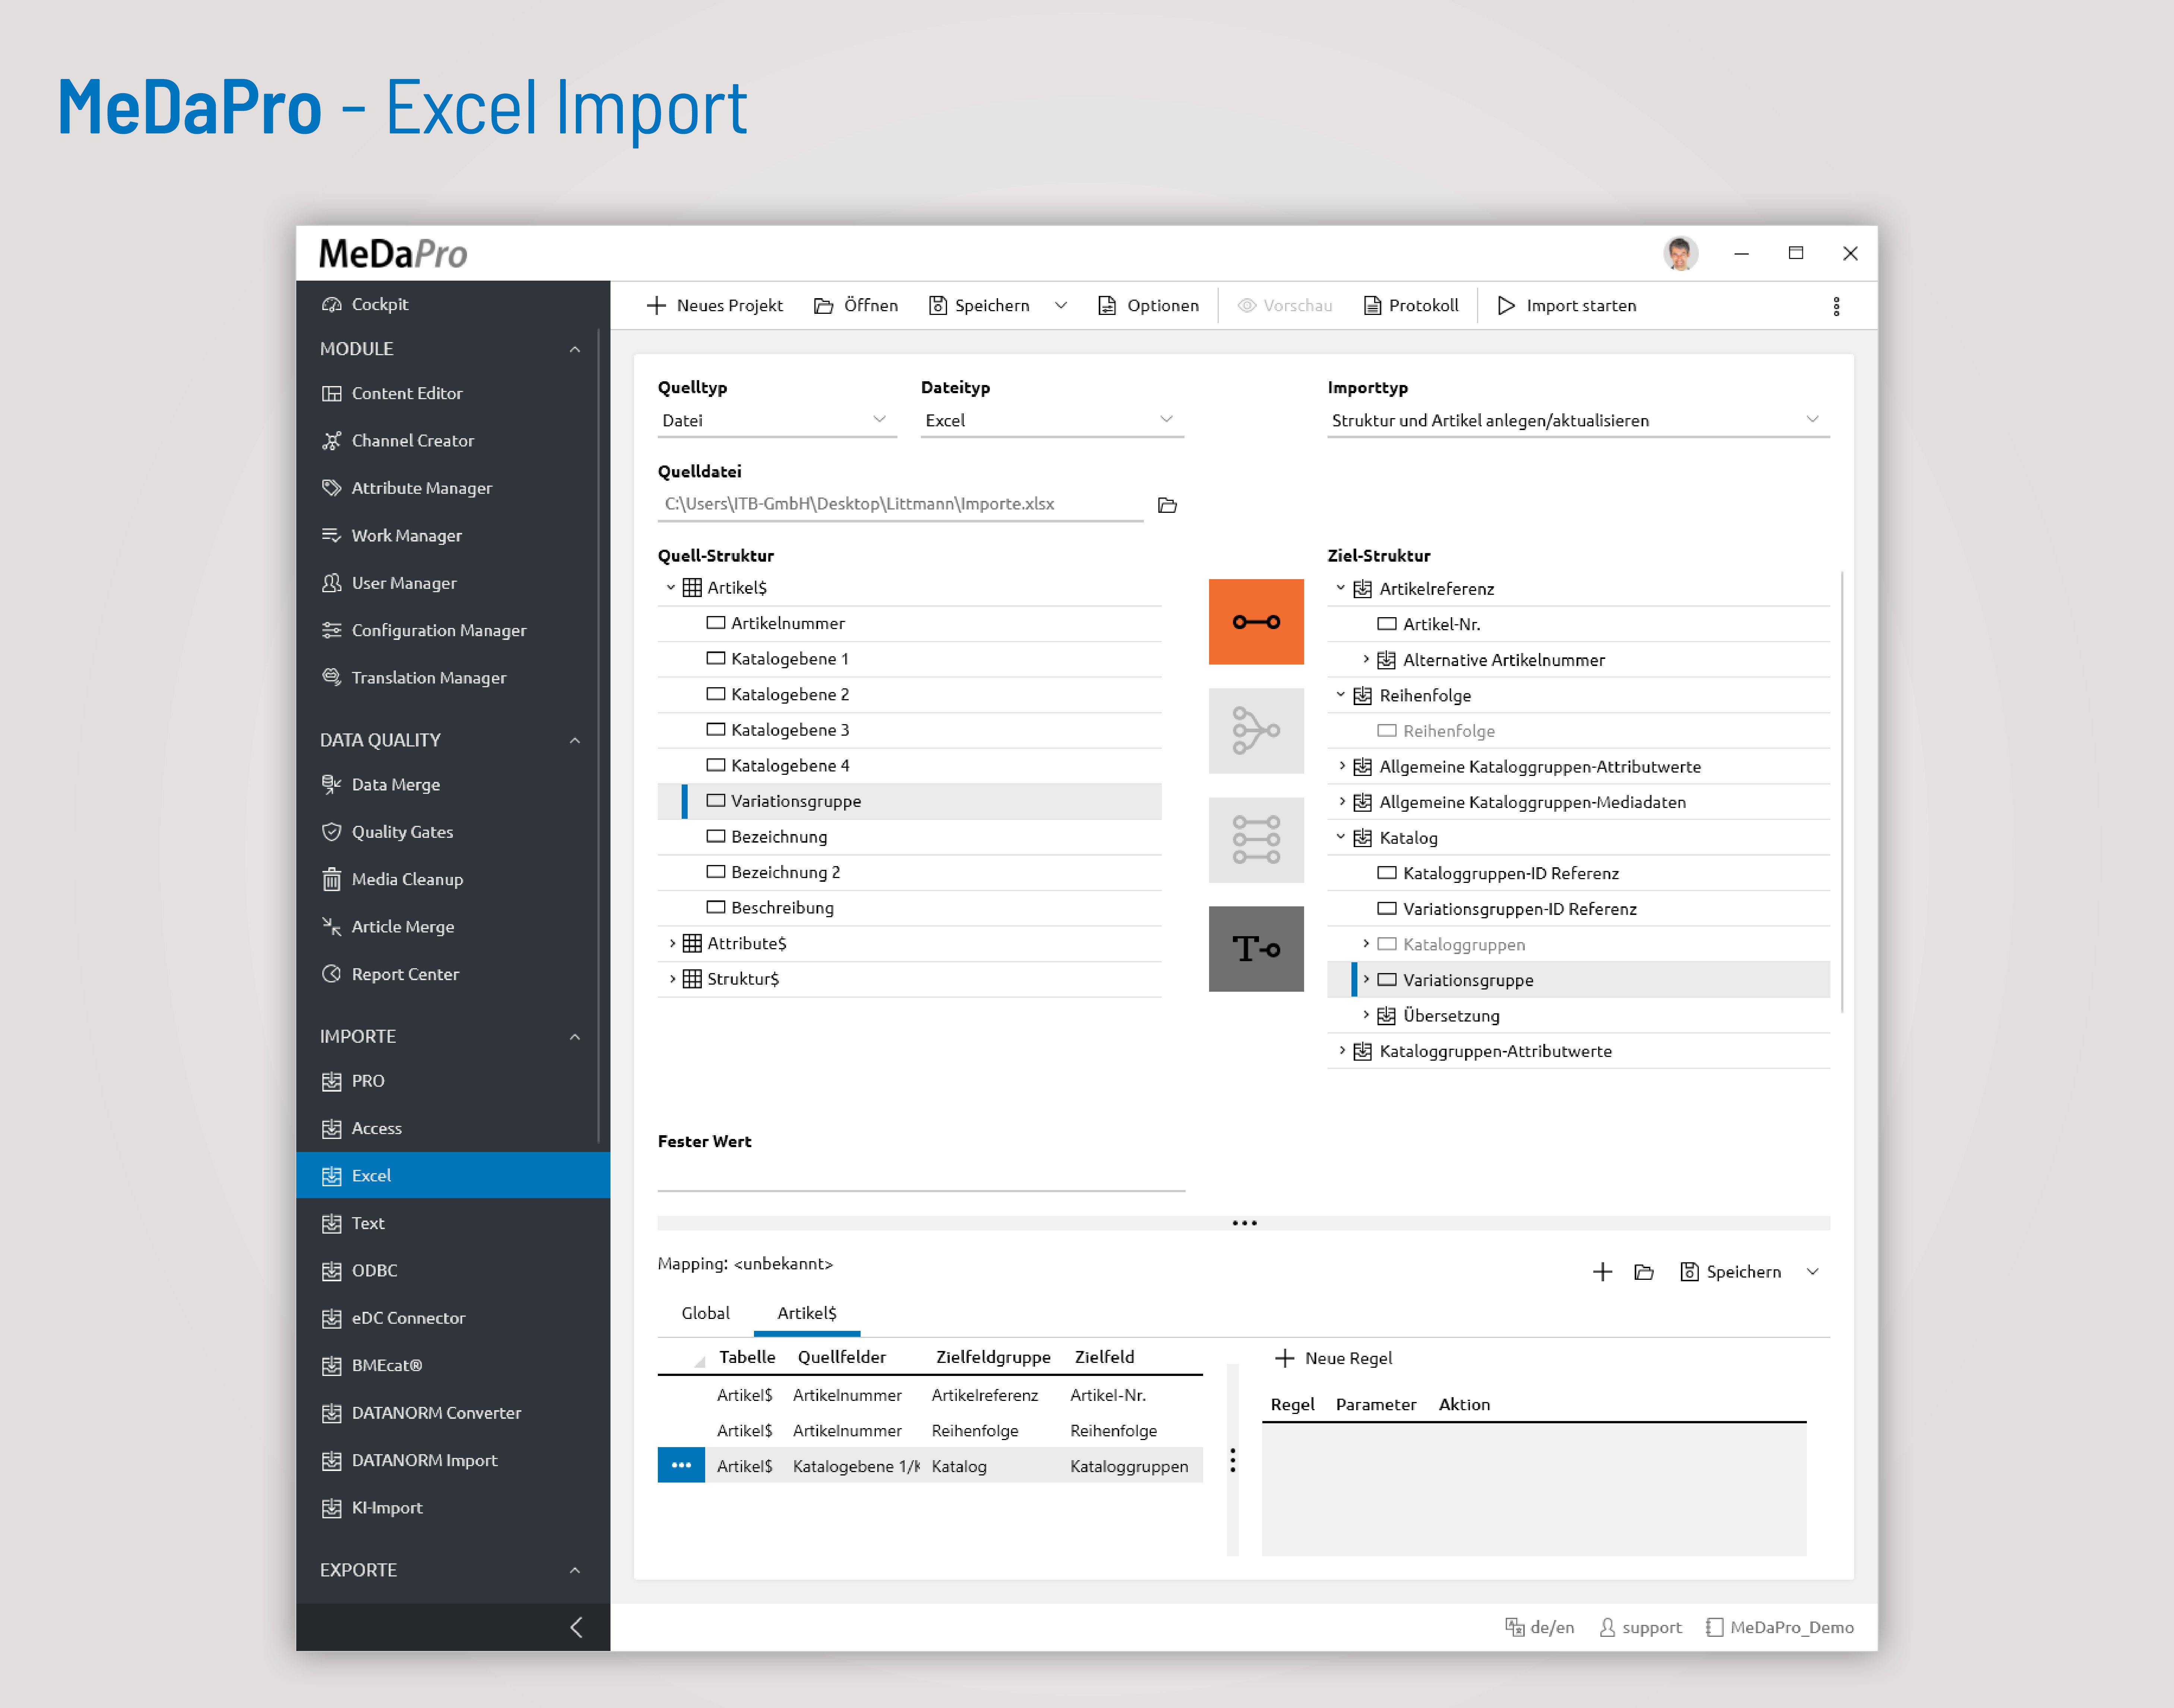The image size is (2174, 1708).
Task: Click Öffnen in the toolbar
Action: coord(856,306)
